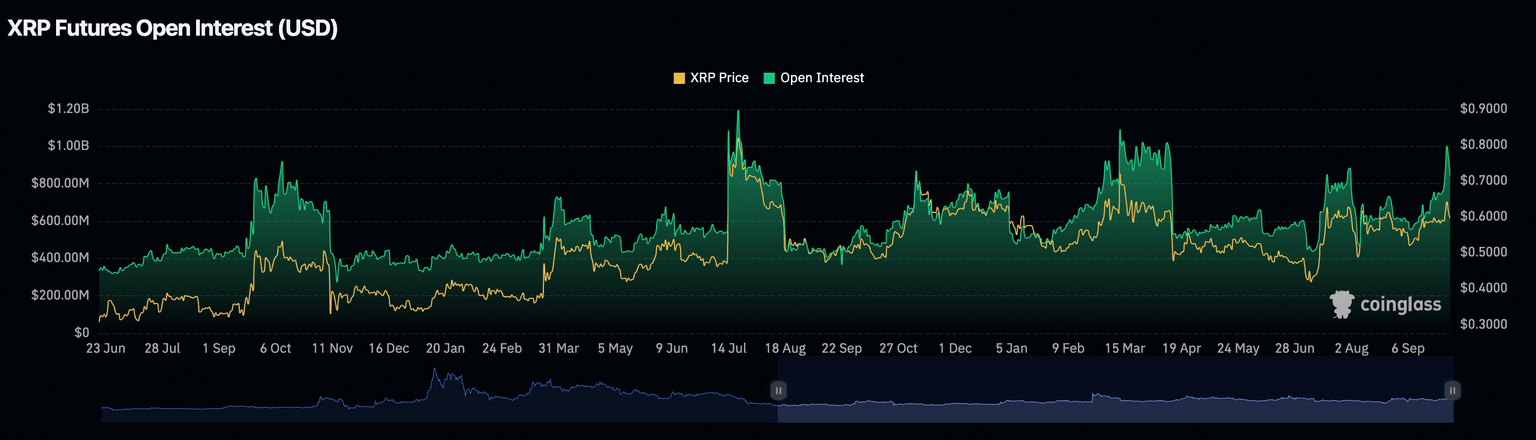Click the tallest peak in the navigator minimap
Image resolution: width=1536 pixels, height=440 pixels.
435,372
